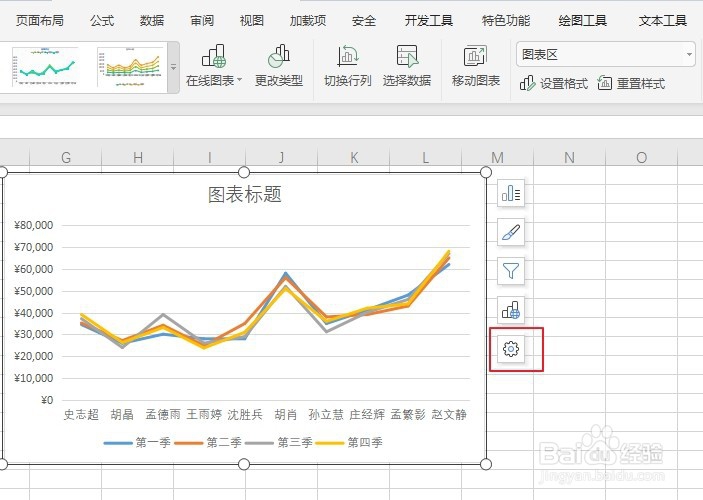Click the 移动图表 move chart icon
703x500 pixels.
point(475,56)
